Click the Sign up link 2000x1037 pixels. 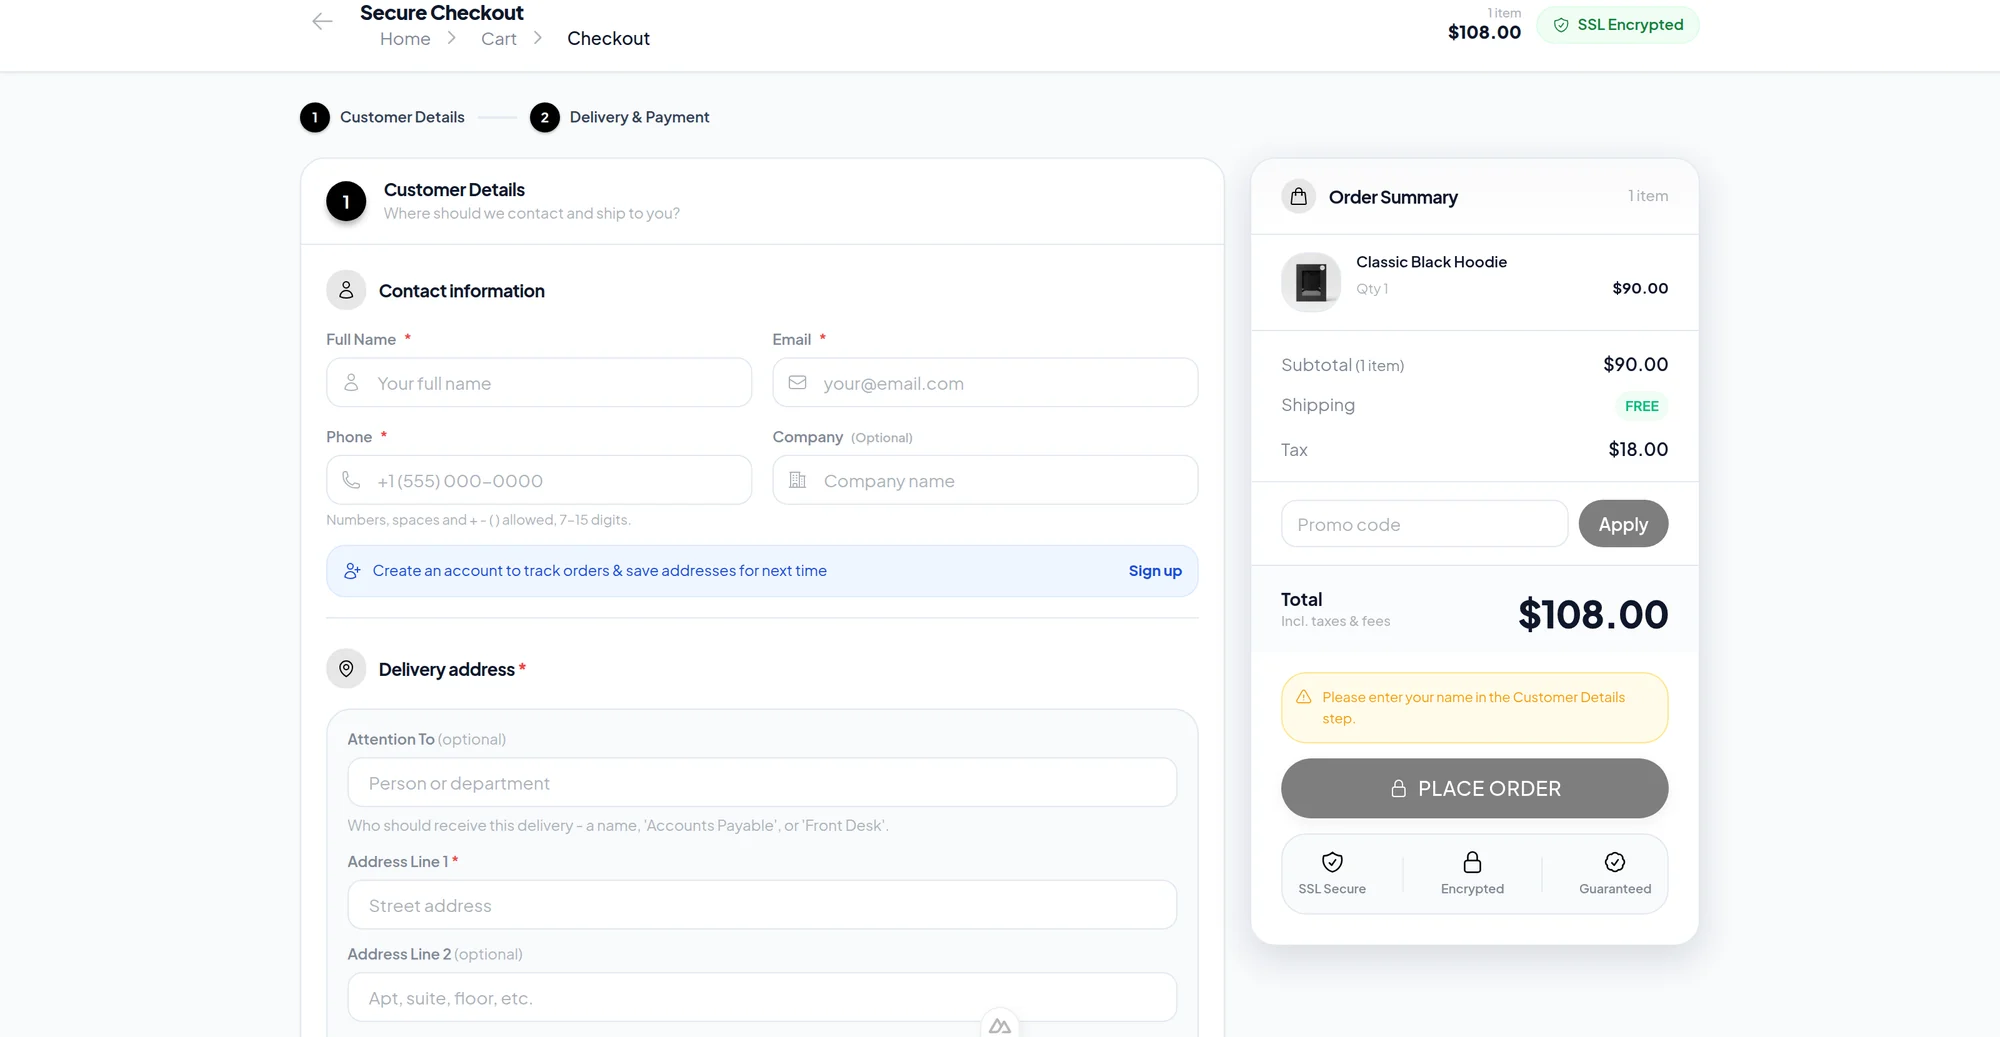coord(1155,571)
